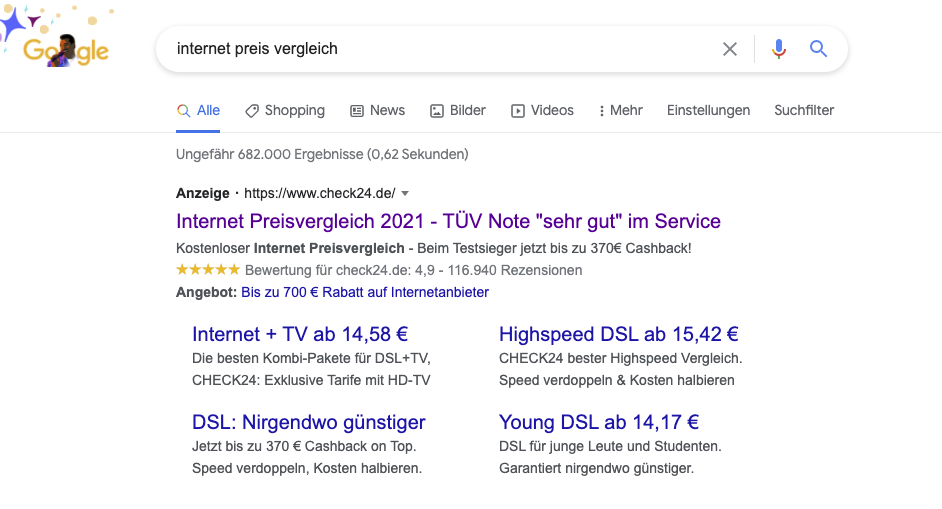Open 'Internet + TV ab 14,58 €' sitelink
942x509 pixels.
click(300, 334)
